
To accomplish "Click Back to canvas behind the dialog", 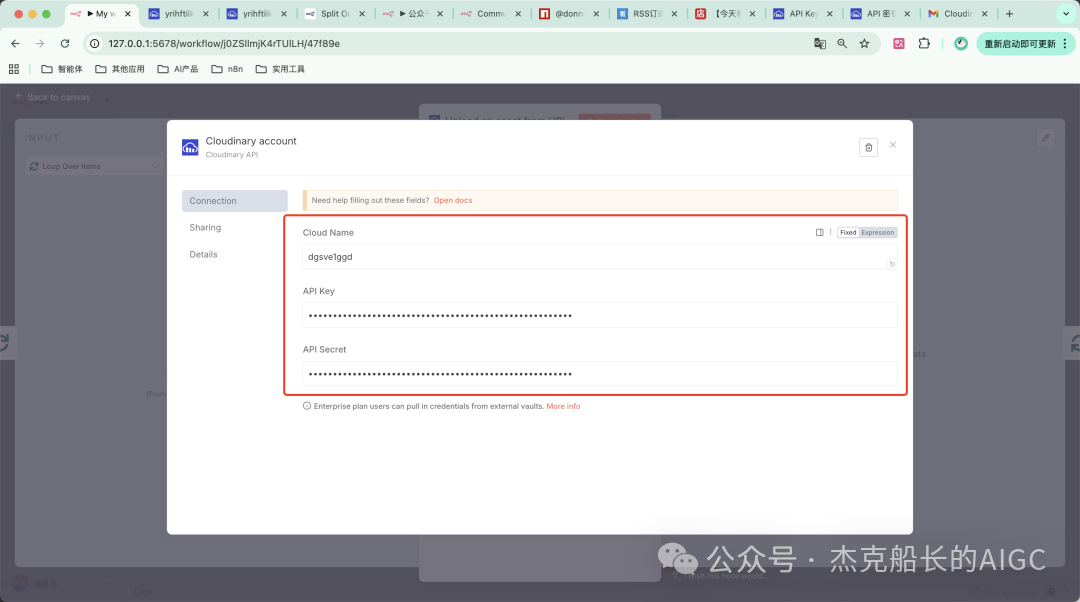I will pos(53,97).
